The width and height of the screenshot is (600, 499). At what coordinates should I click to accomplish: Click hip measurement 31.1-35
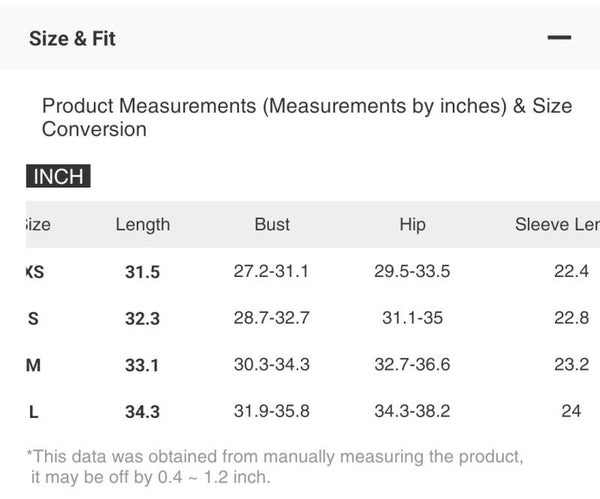[412, 318]
